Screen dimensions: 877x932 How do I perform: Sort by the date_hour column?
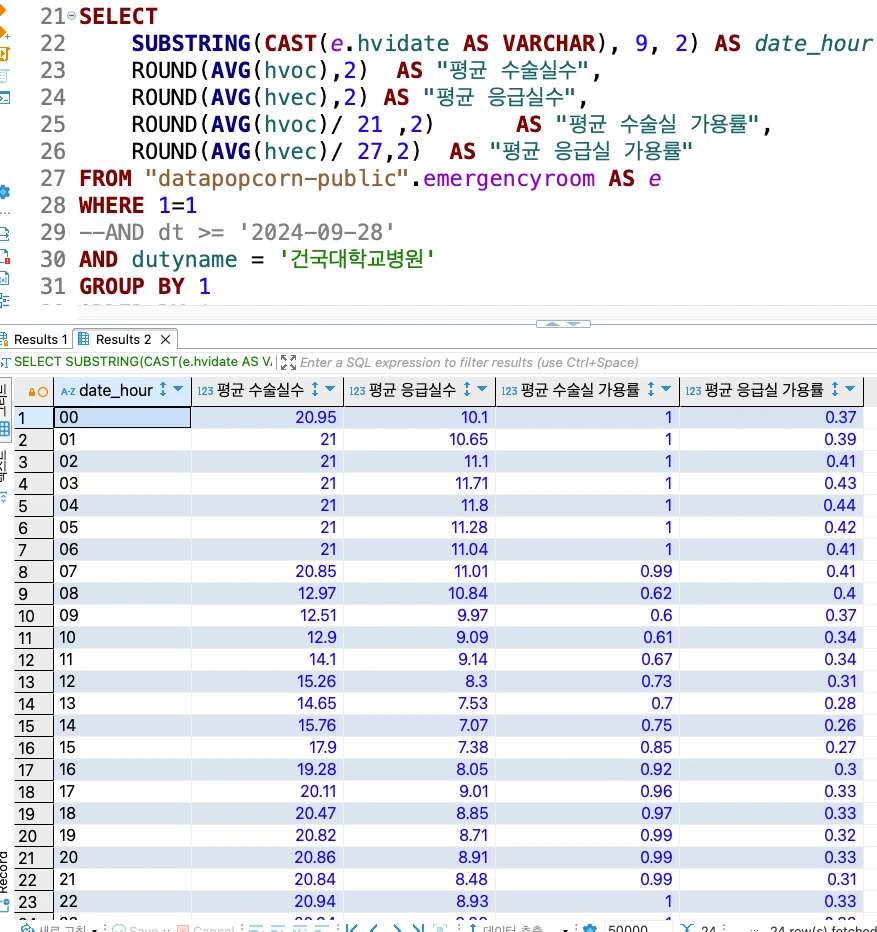click(x=163, y=390)
